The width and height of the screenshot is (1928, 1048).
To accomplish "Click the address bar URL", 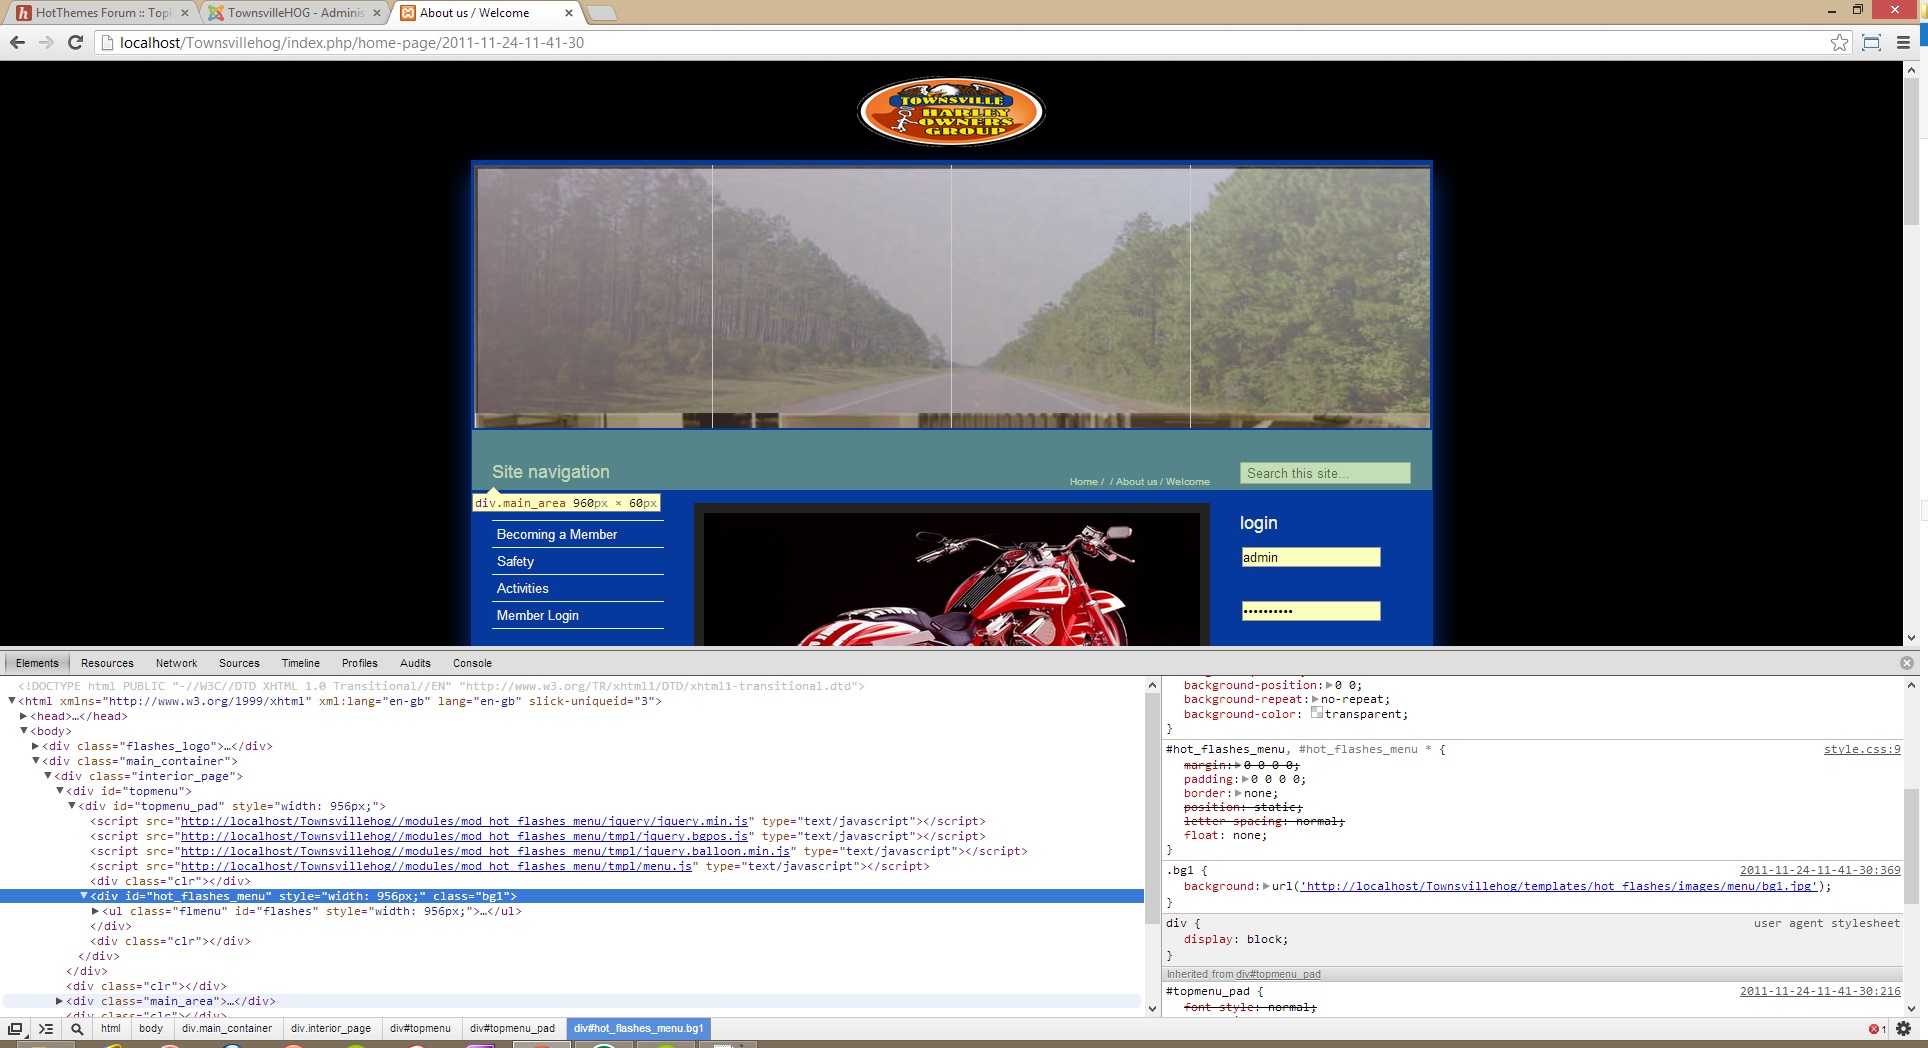I will tap(352, 42).
